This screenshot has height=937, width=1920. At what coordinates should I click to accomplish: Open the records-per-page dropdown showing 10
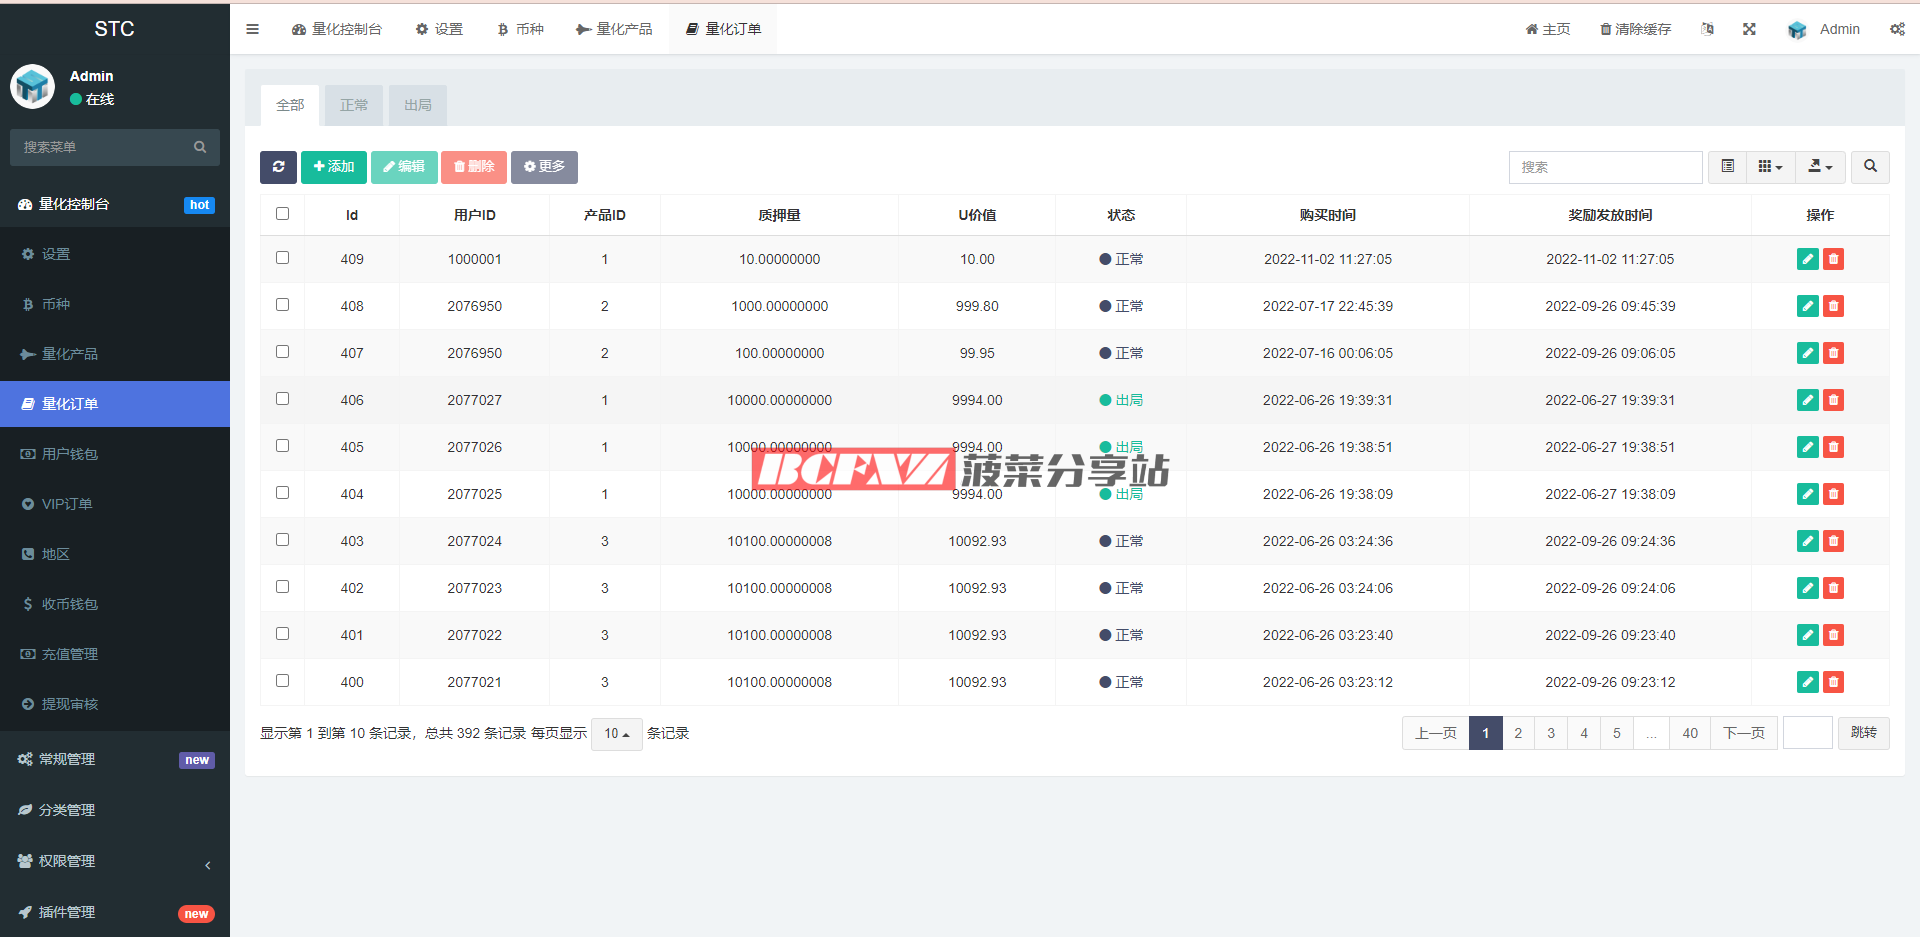tap(616, 734)
